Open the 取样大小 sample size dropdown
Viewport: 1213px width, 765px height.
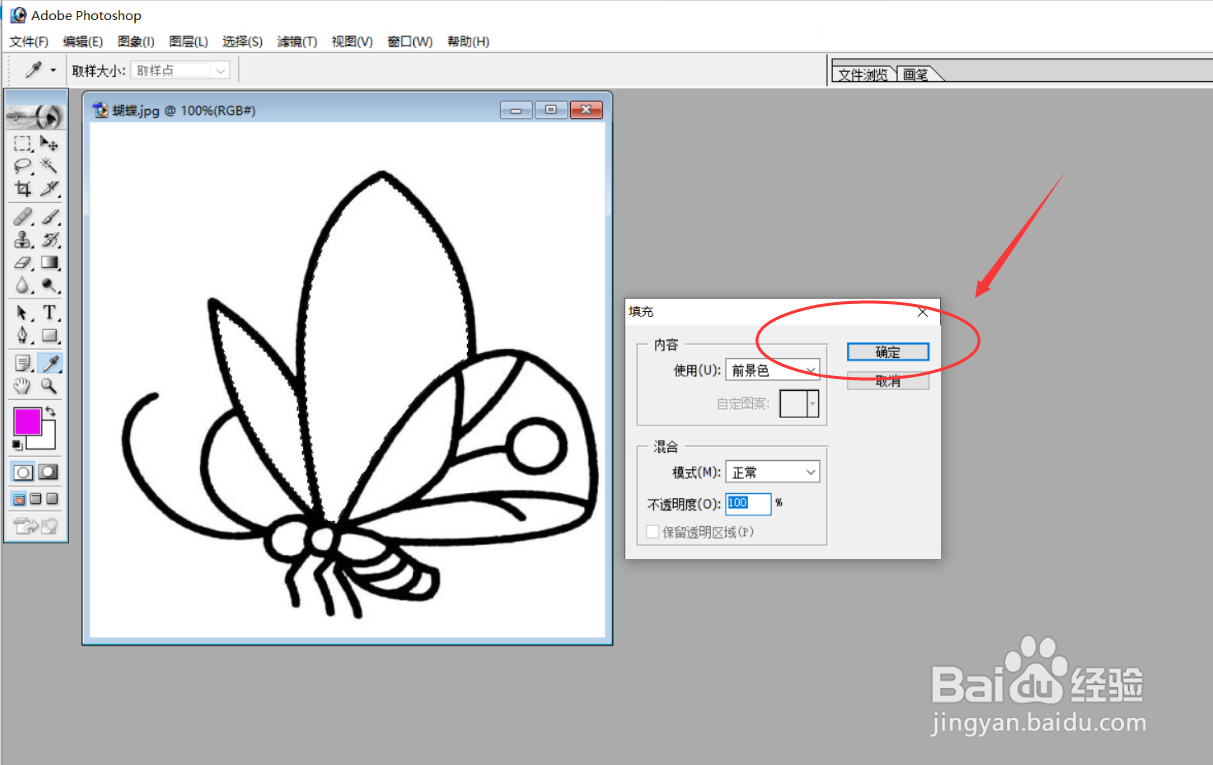[x=180, y=70]
